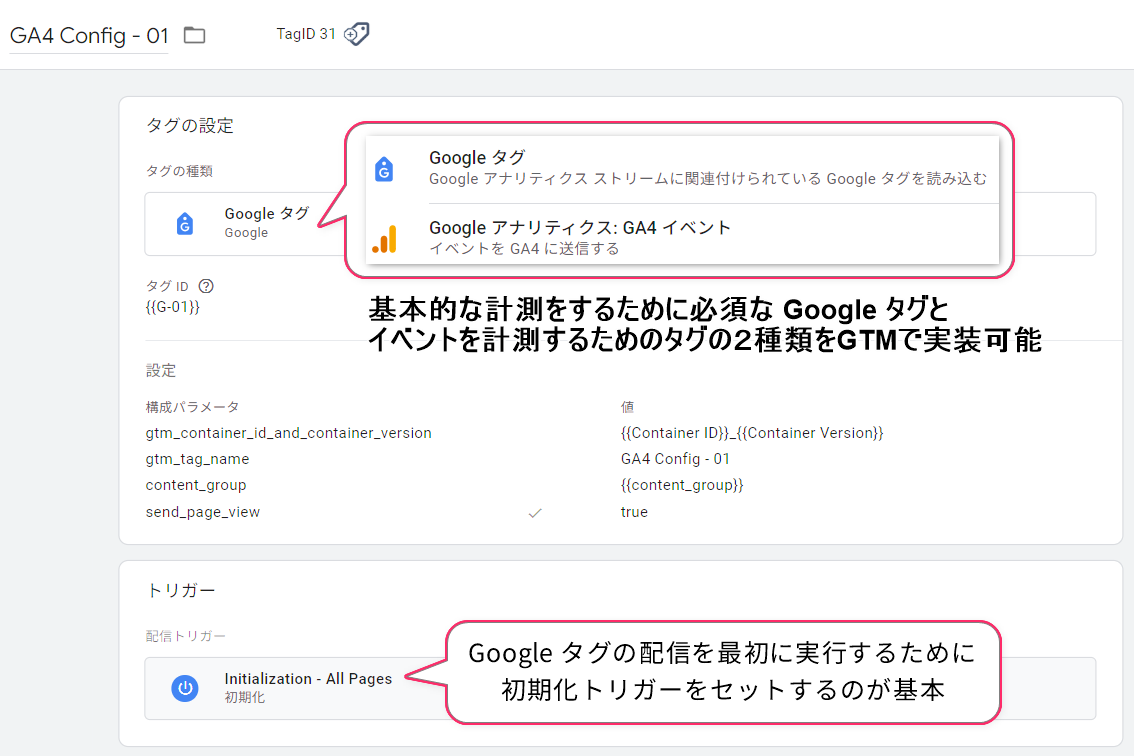
Task: Click the {{G-01}} tag ID value
Action: pyautogui.click(x=172, y=307)
